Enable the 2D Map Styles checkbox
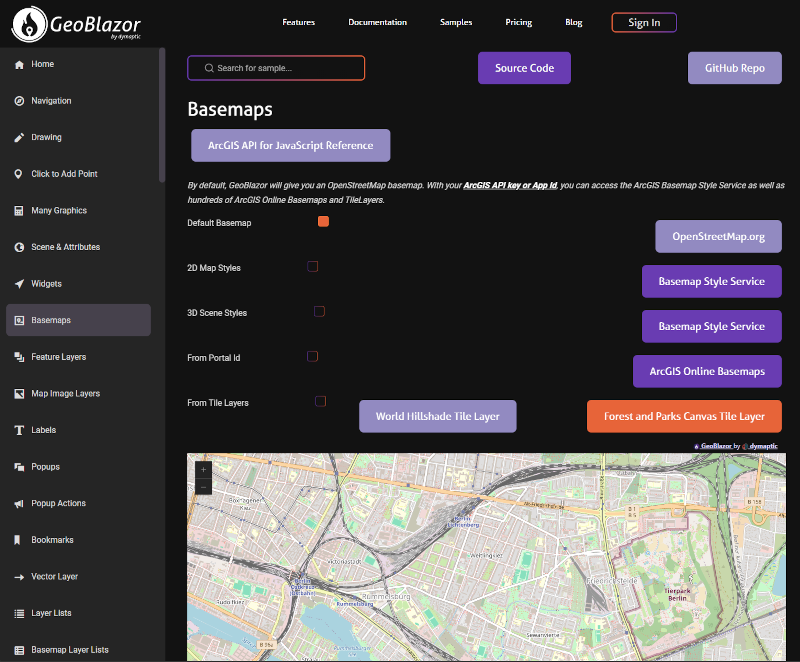Viewport: 800px width, 662px height. 312,266
